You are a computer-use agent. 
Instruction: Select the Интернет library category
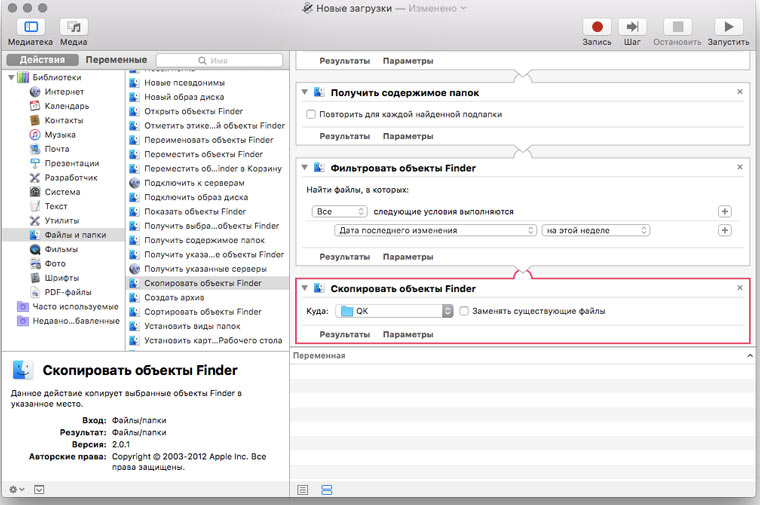tap(64, 92)
